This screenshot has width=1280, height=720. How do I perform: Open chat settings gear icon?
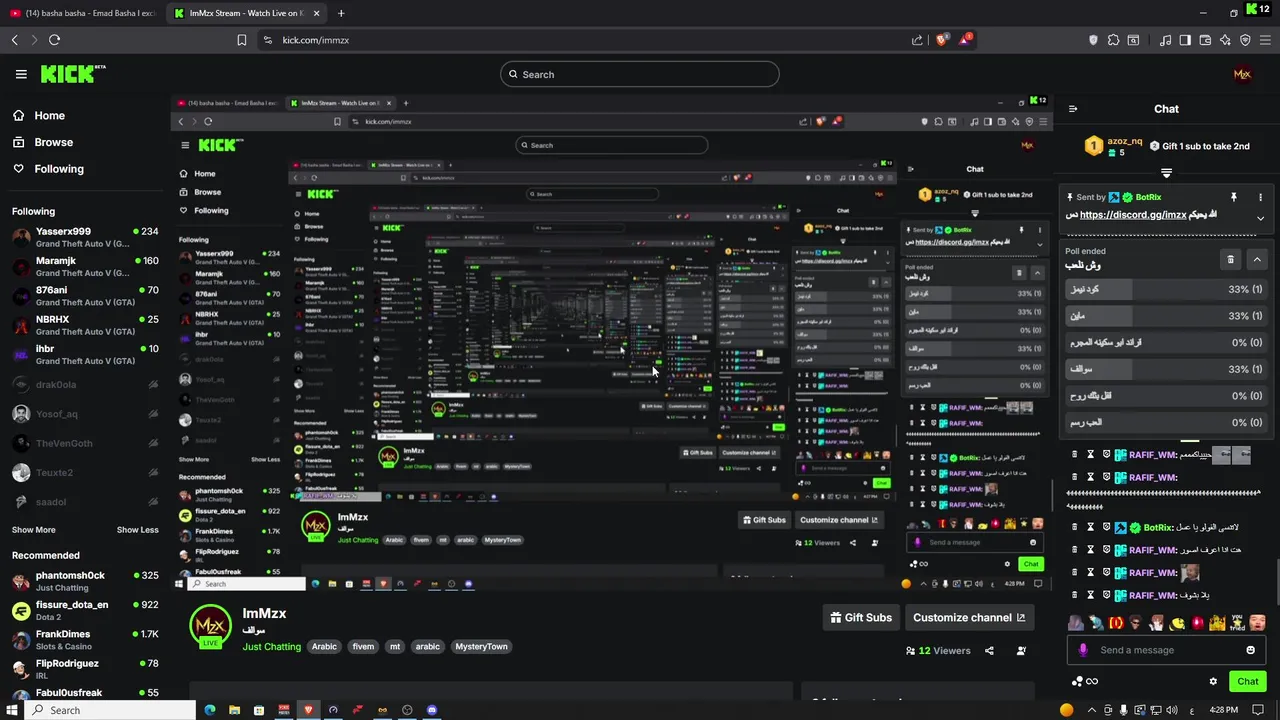click(1213, 681)
